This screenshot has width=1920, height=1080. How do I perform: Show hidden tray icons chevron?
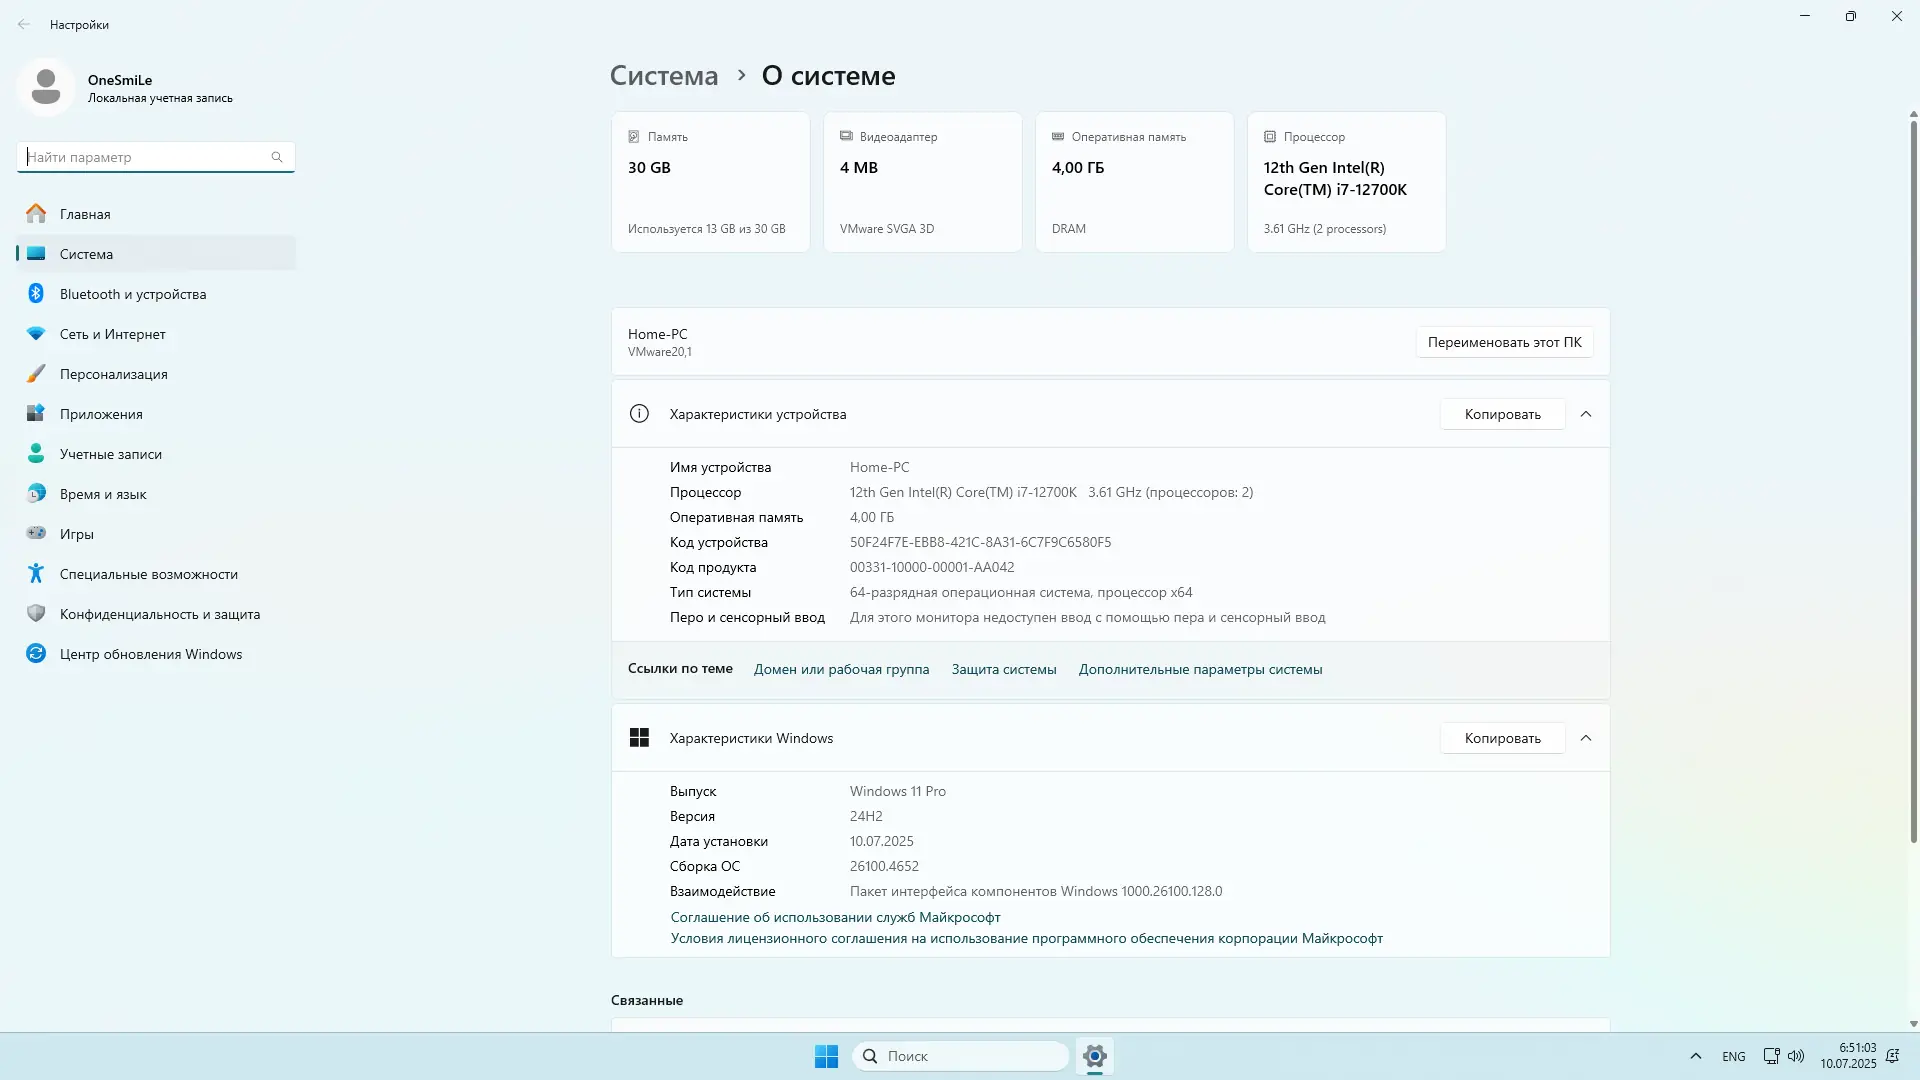tap(1695, 1056)
